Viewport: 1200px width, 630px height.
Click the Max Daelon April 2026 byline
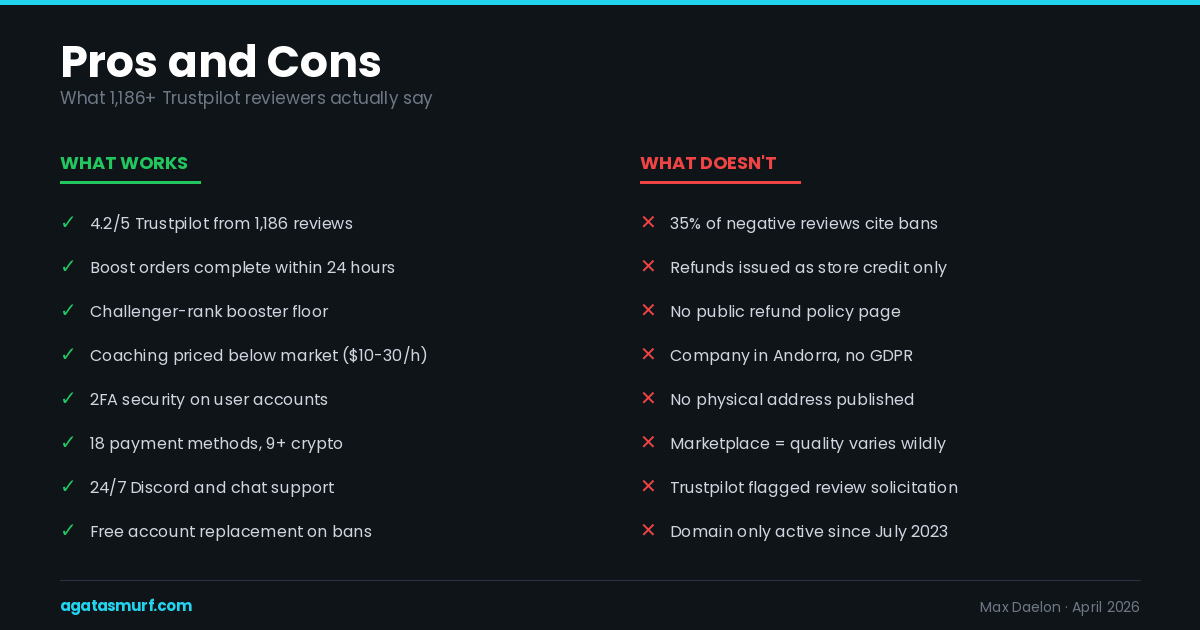[x=1059, y=607]
